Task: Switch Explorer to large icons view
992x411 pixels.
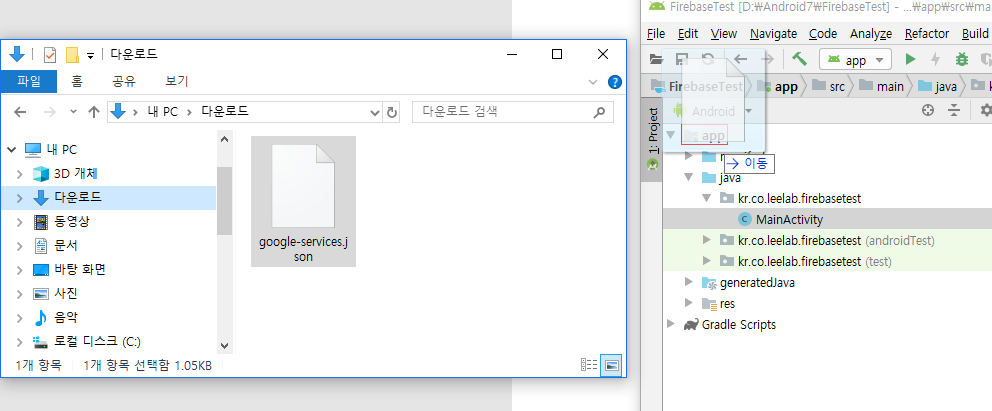Action: [x=611, y=365]
